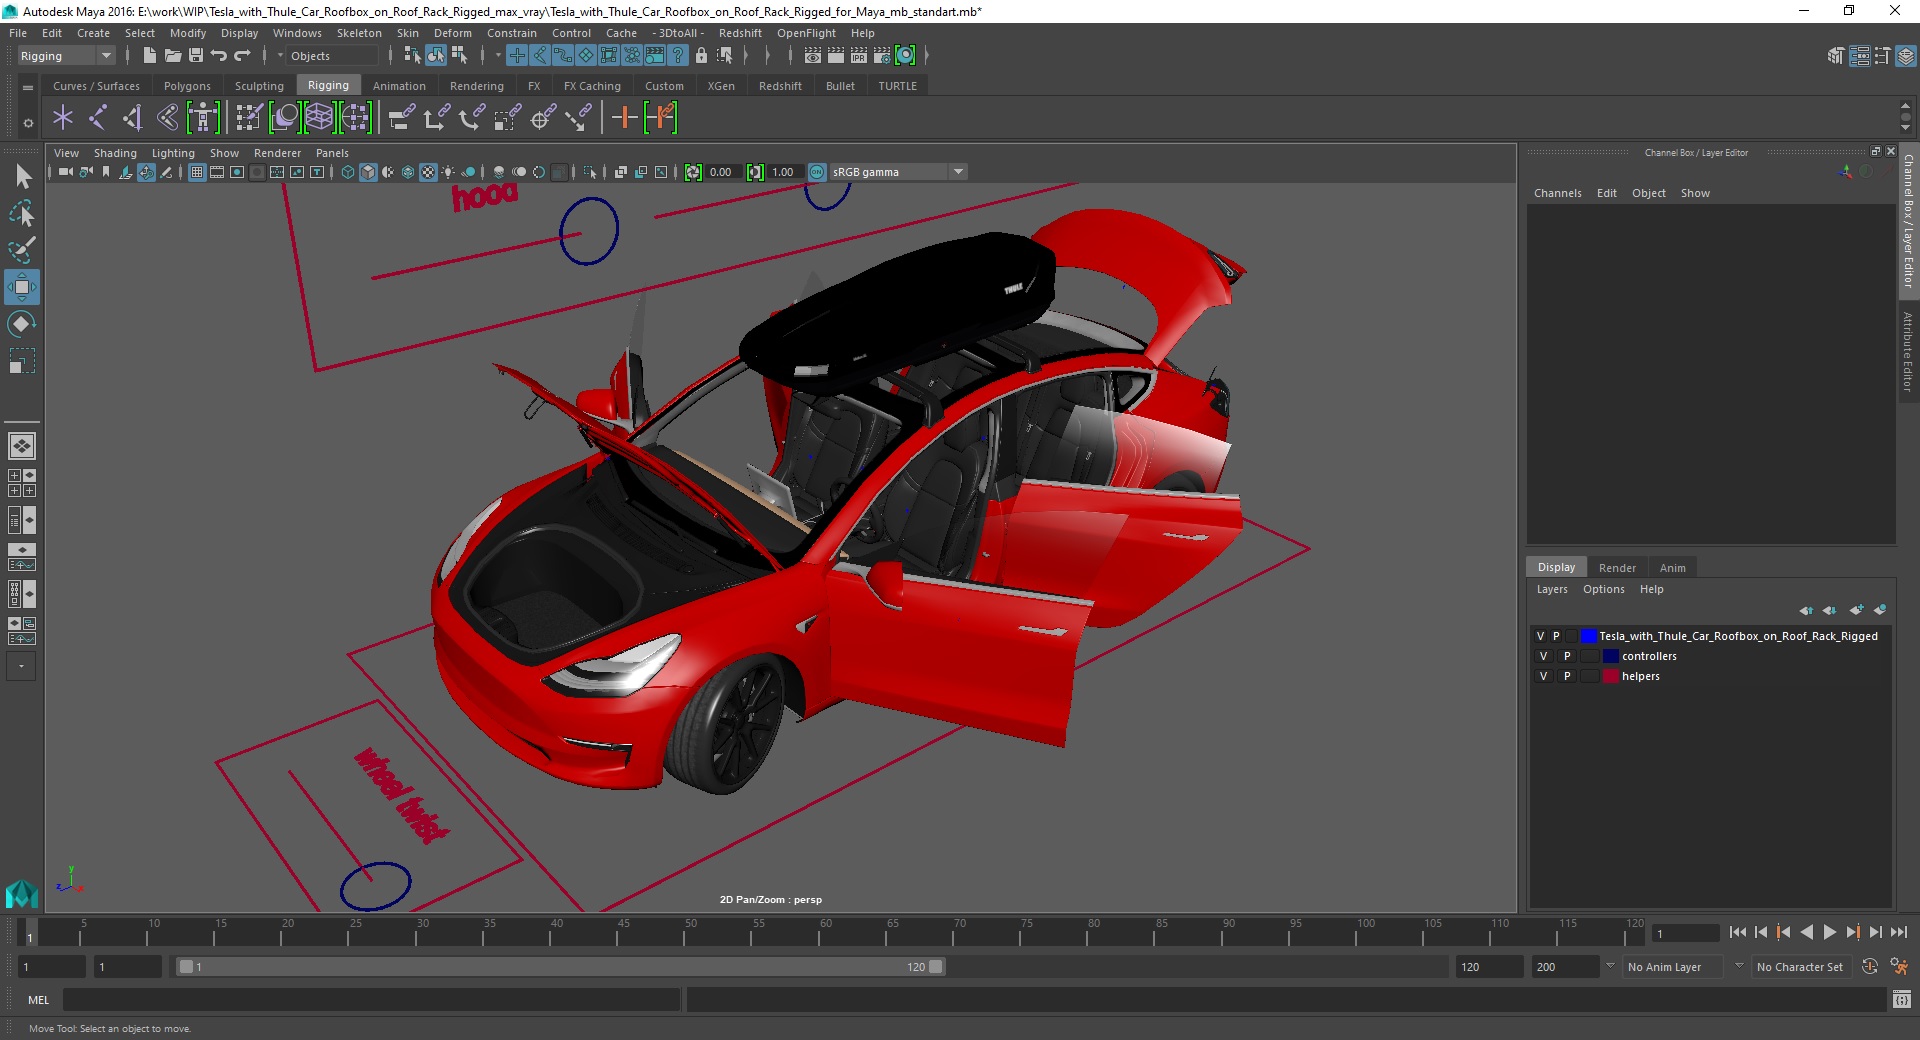This screenshot has width=1920, height=1040.
Task: Toggle visibility of helpers layer
Action: [1543, 676]
